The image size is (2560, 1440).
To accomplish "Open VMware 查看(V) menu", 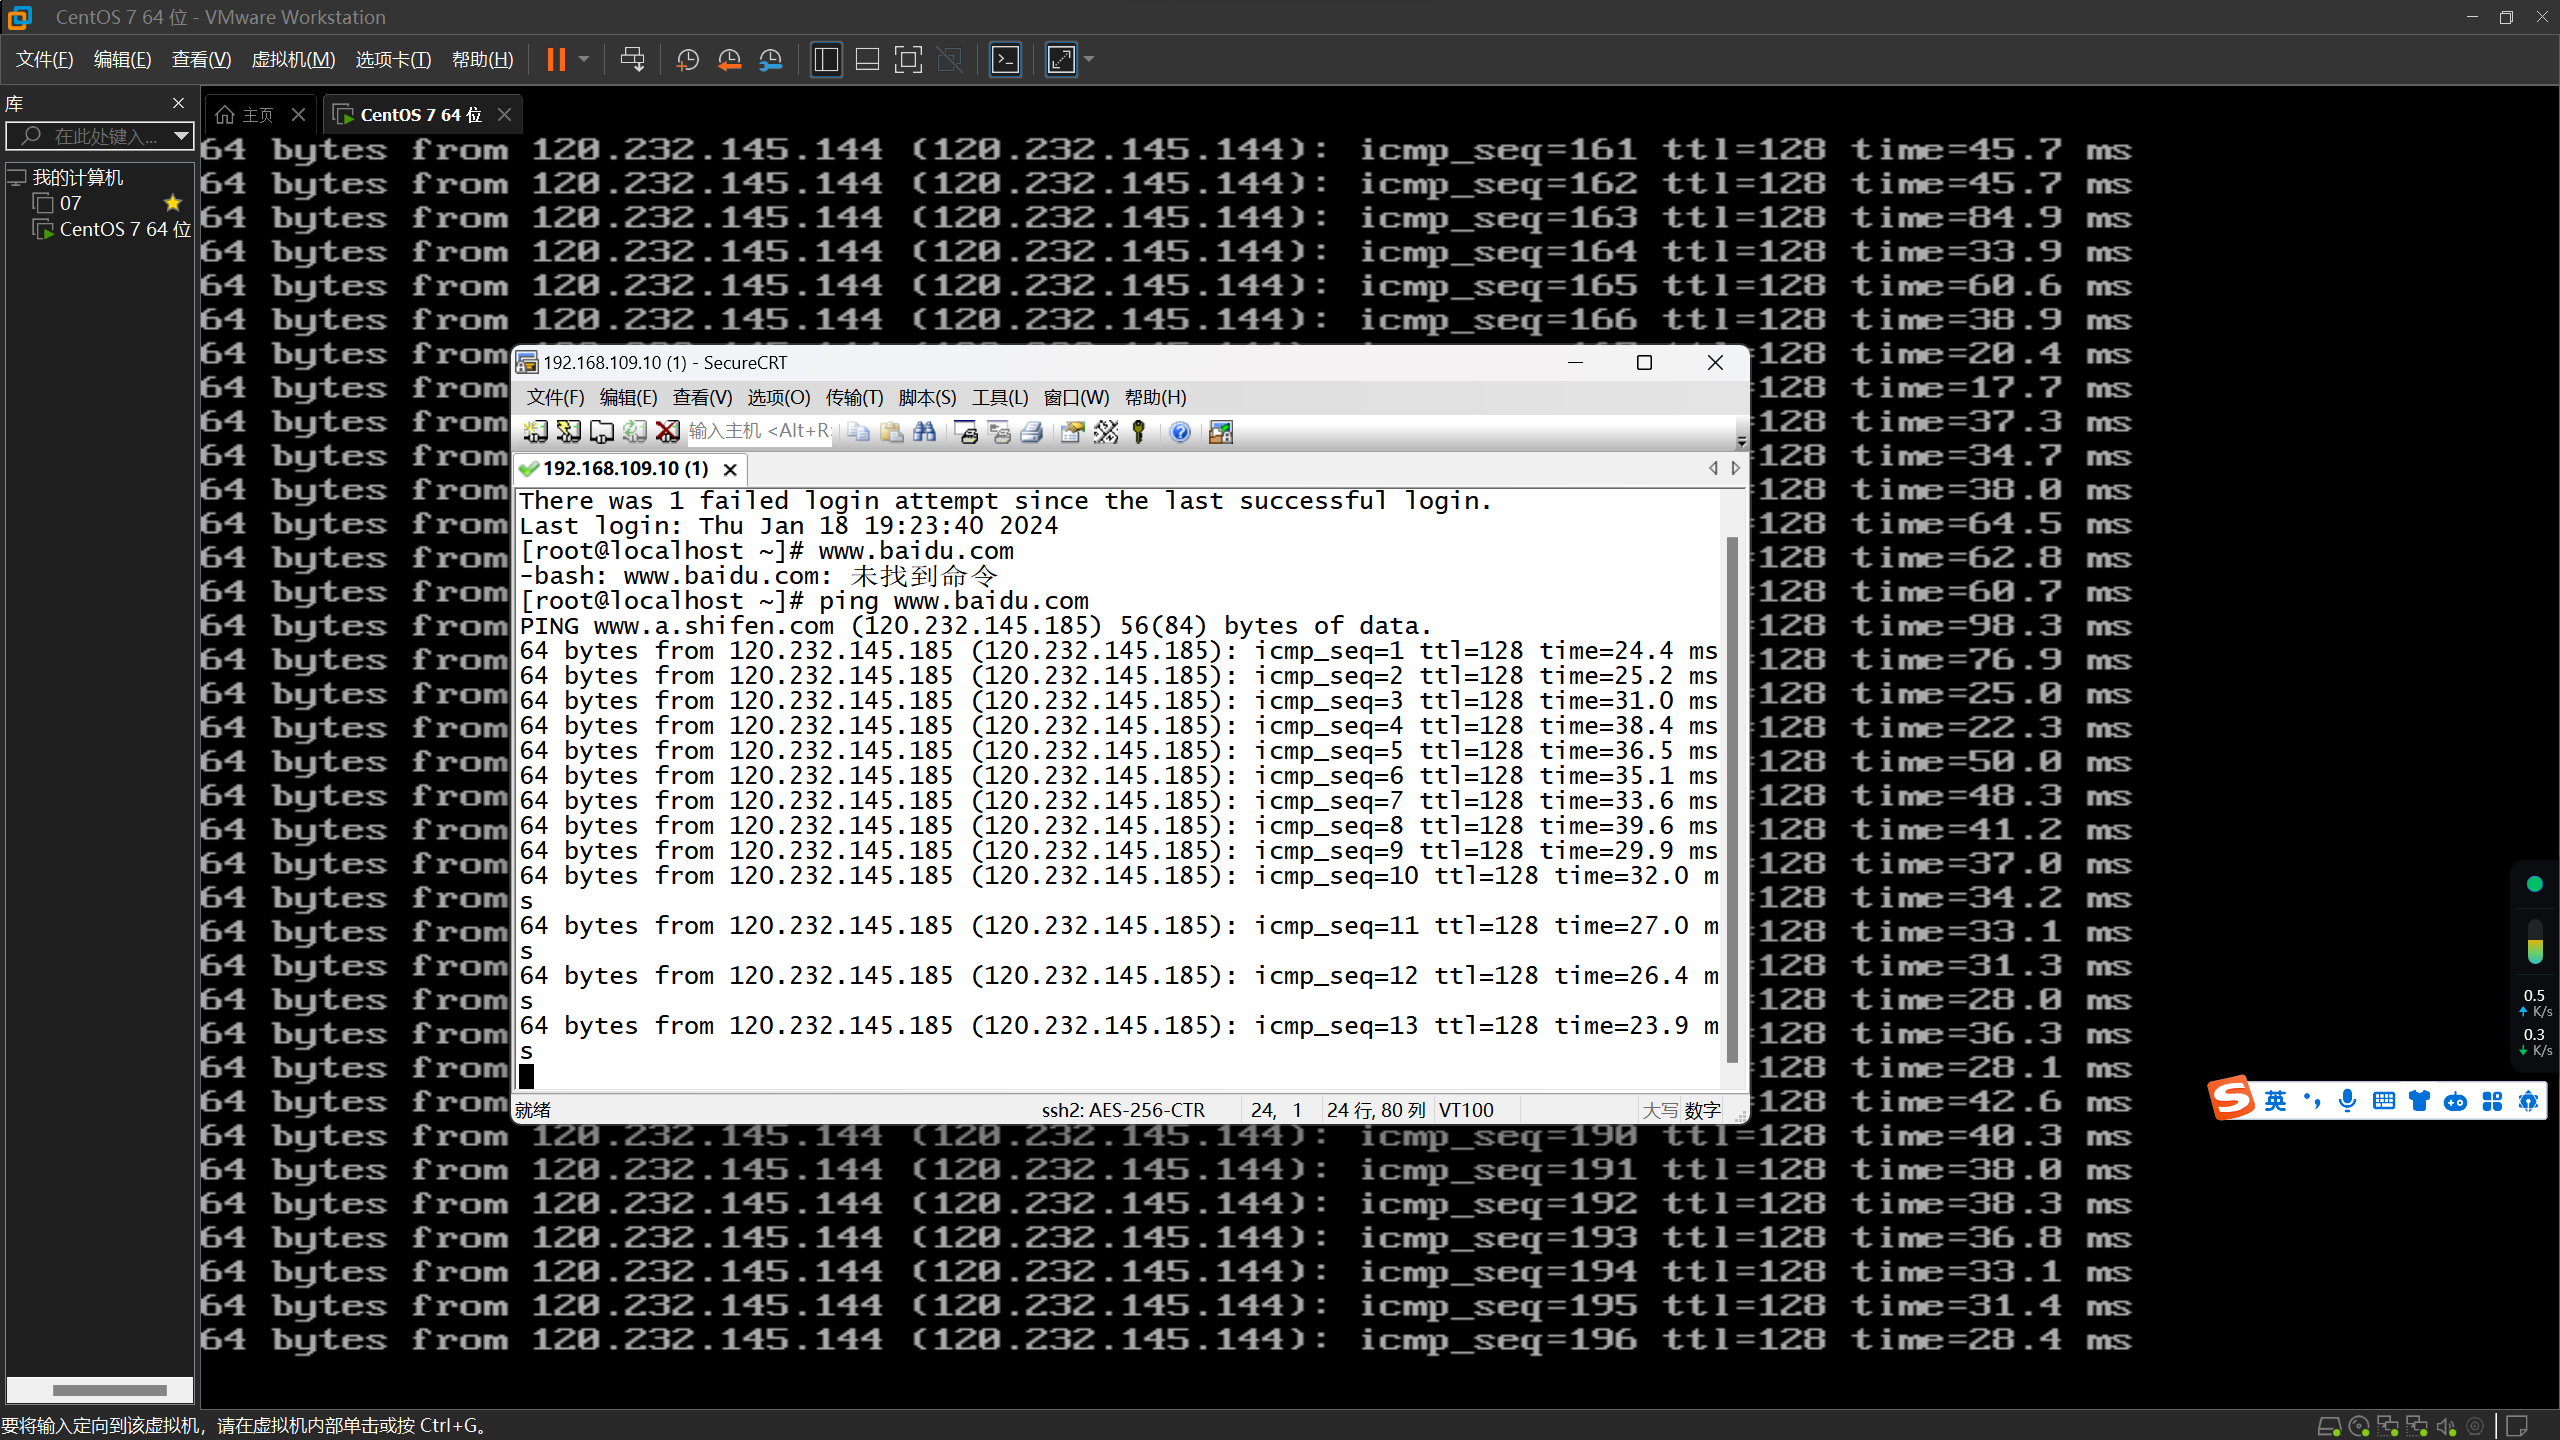I will (201, 60).
